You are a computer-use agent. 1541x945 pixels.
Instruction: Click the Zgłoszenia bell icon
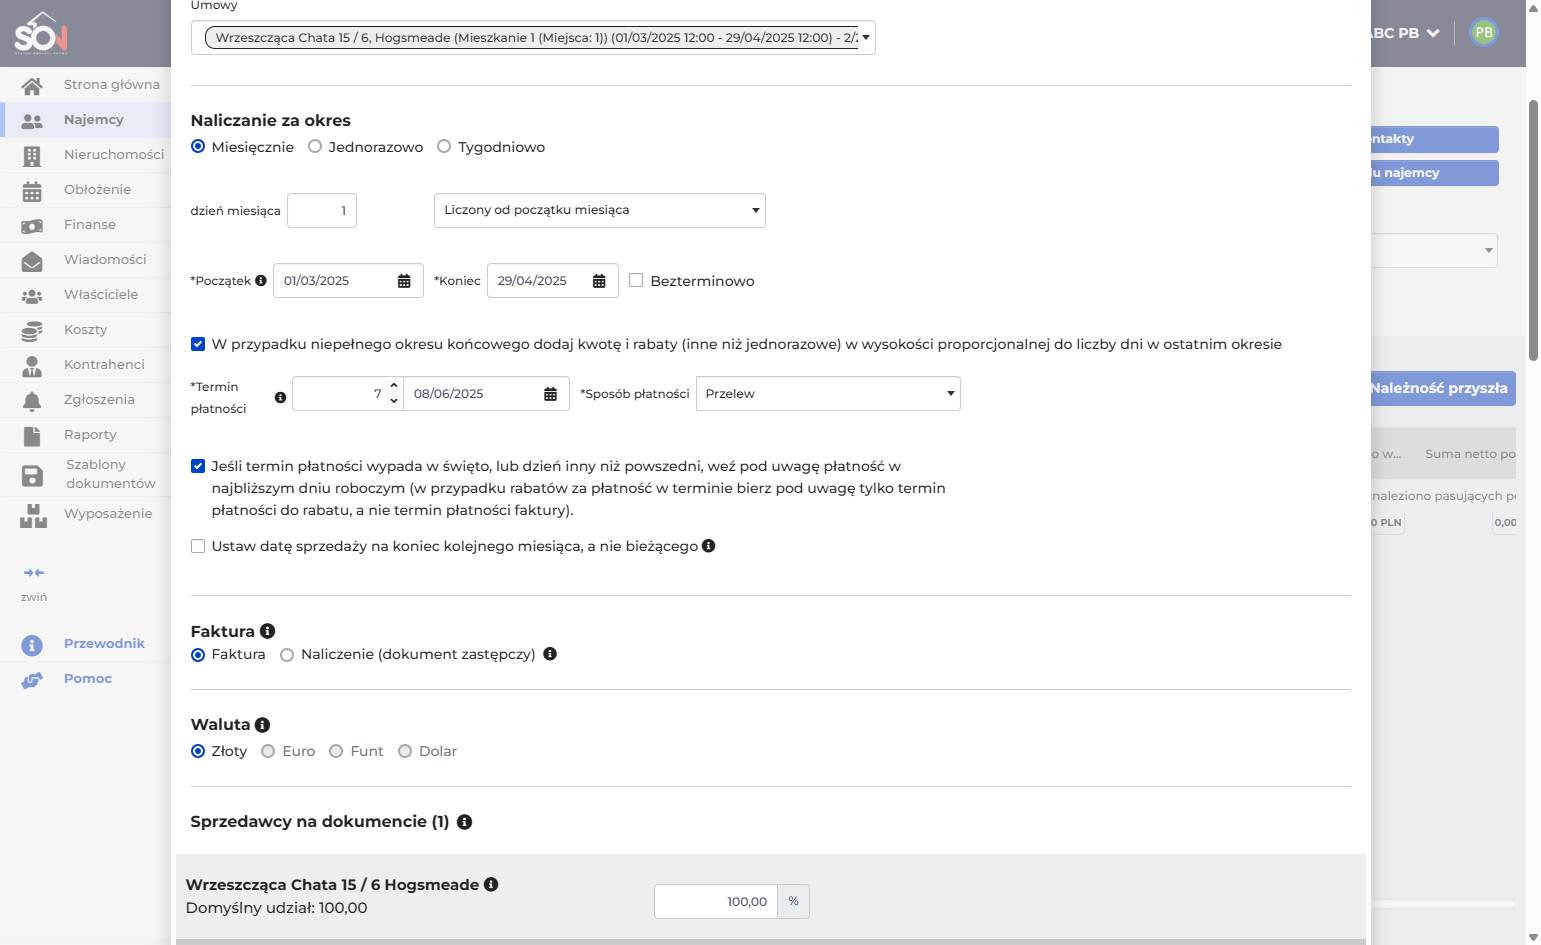coord(32,401)
